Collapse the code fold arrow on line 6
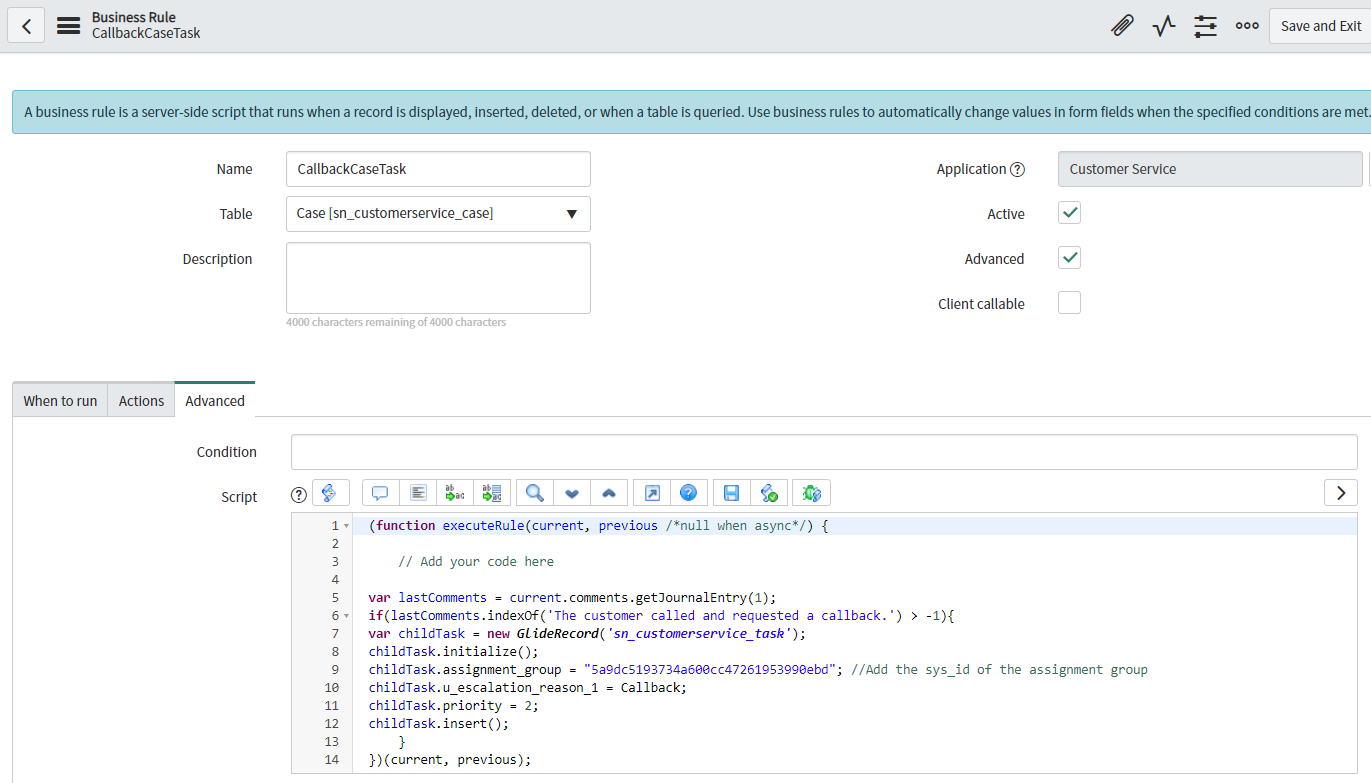 tap(346, 616)
